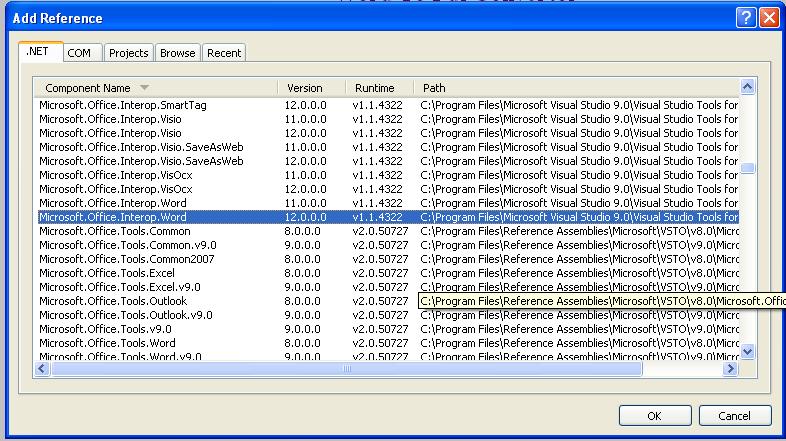The image size is (786, 441).
Task: Select Microsoft.Office.Tools.Common.v9.0 row
Action: click(x=387, y=245)
